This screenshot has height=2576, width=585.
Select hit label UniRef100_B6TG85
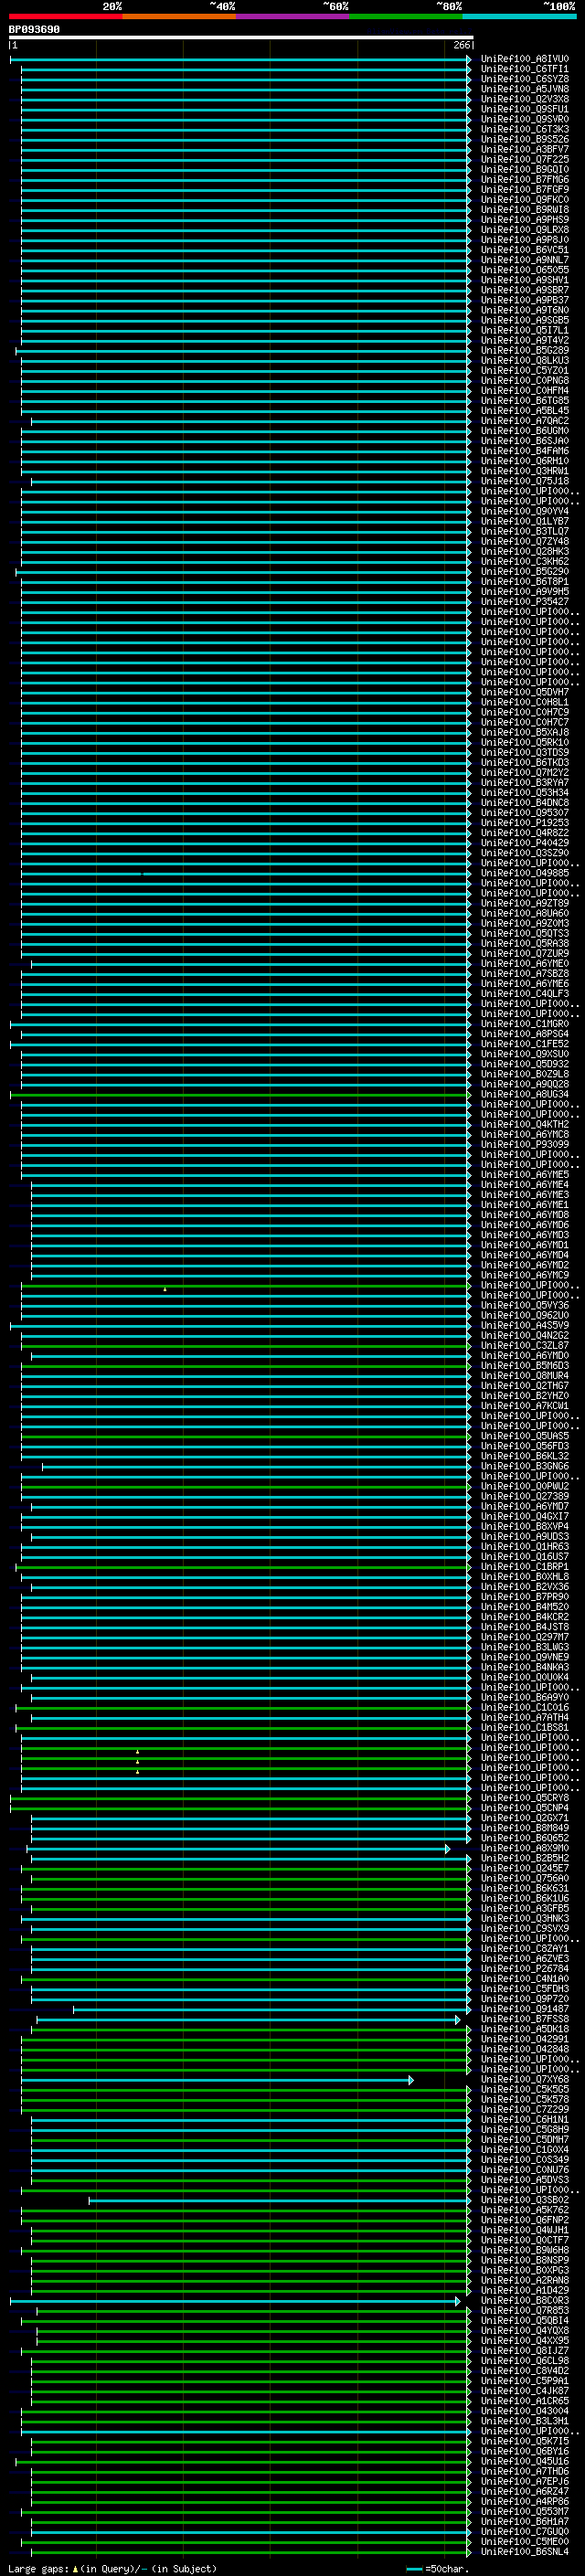(525, 401)
